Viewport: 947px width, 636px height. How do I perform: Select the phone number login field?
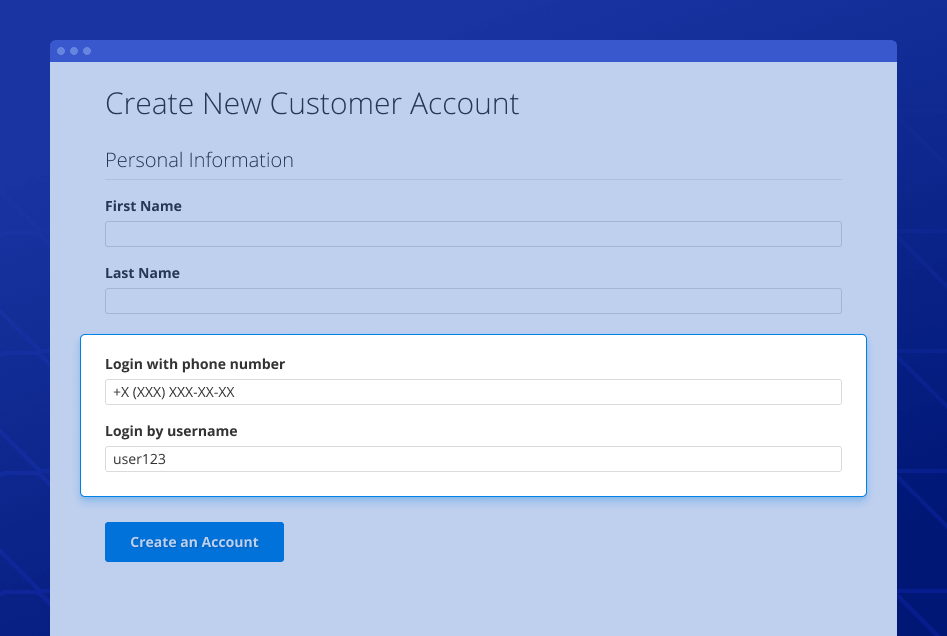click(472, 392)
